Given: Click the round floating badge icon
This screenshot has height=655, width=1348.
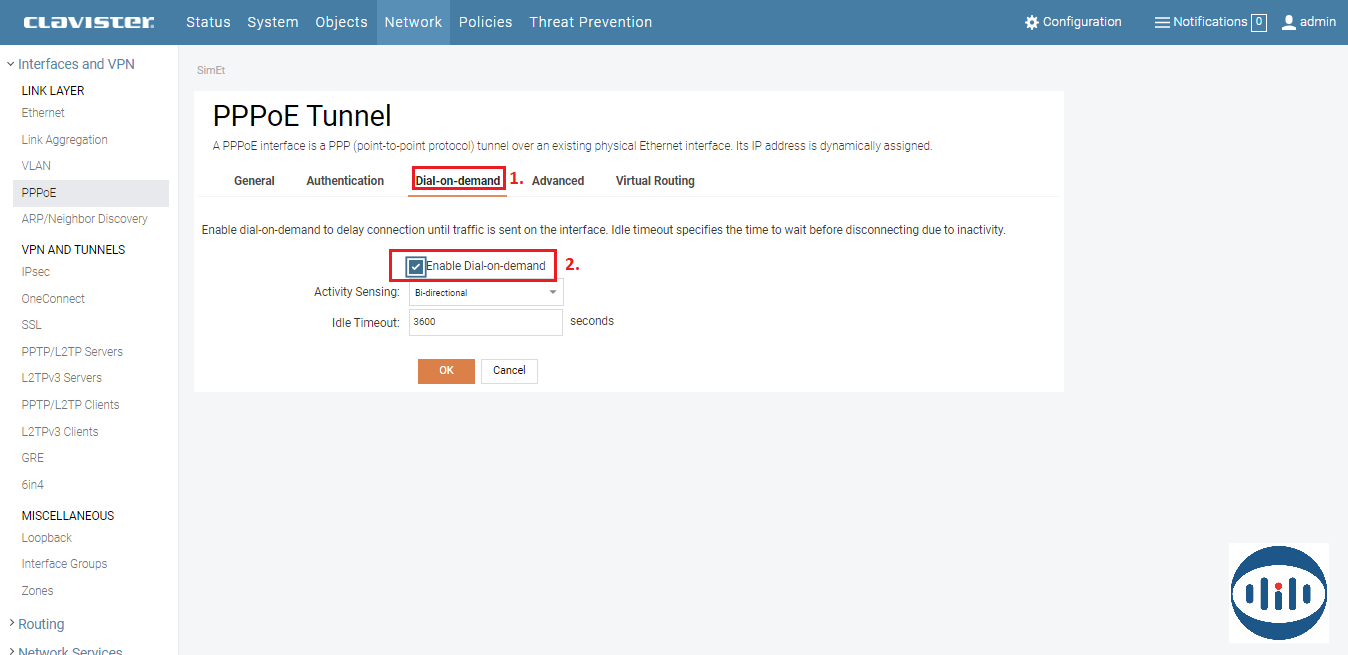Looking at the screenshot, I should pyautogui.click(x=1279, y=593).
